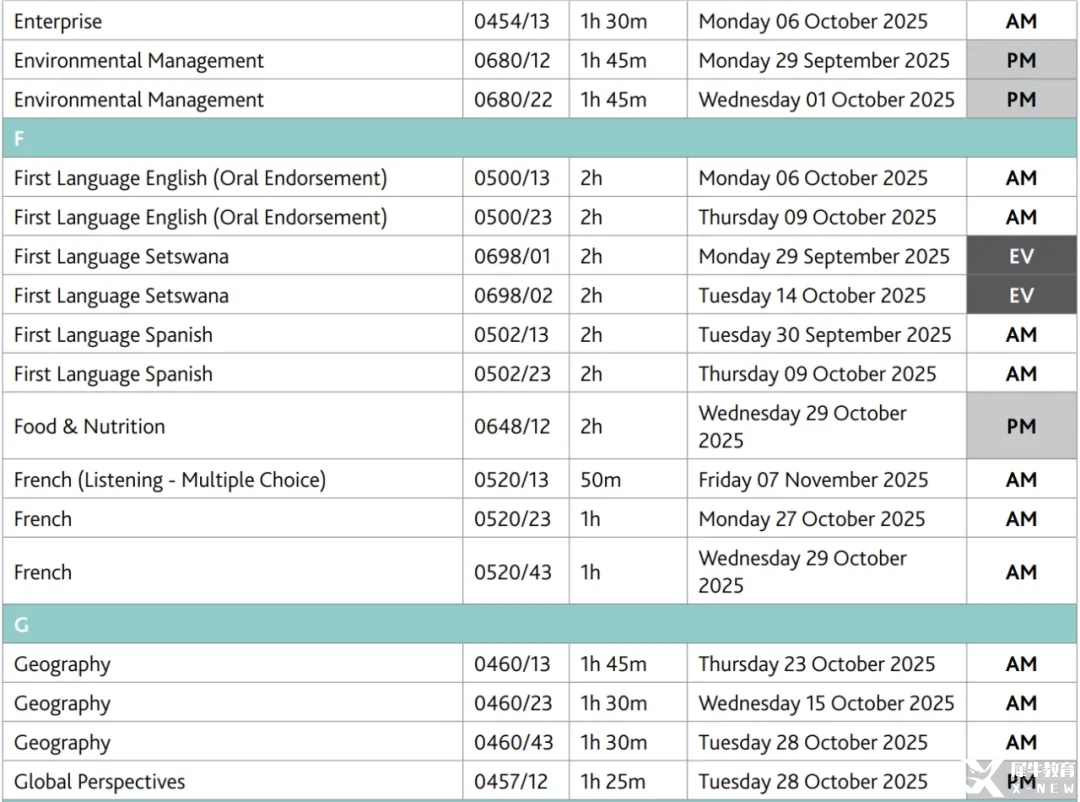Click the 1h 25m duration cell
The image size is (1080, 802).
click(613, 782)
